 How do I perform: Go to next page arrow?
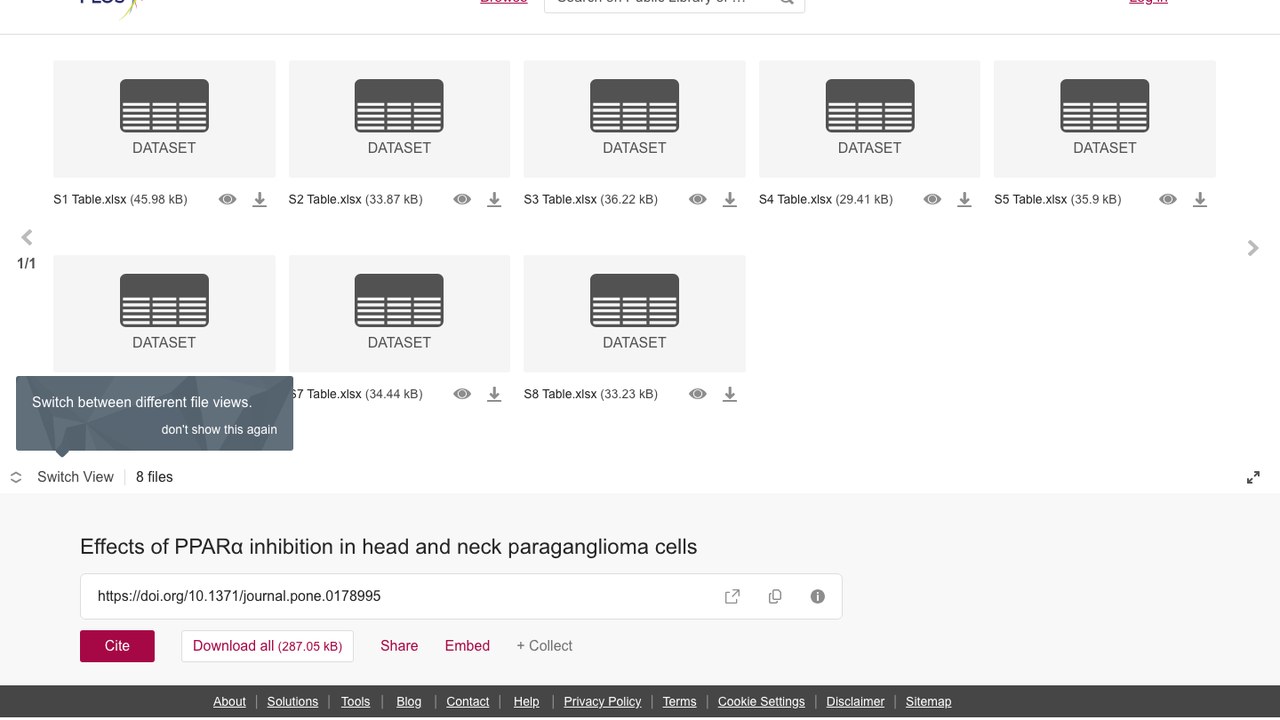click(x=1253, y=248)
